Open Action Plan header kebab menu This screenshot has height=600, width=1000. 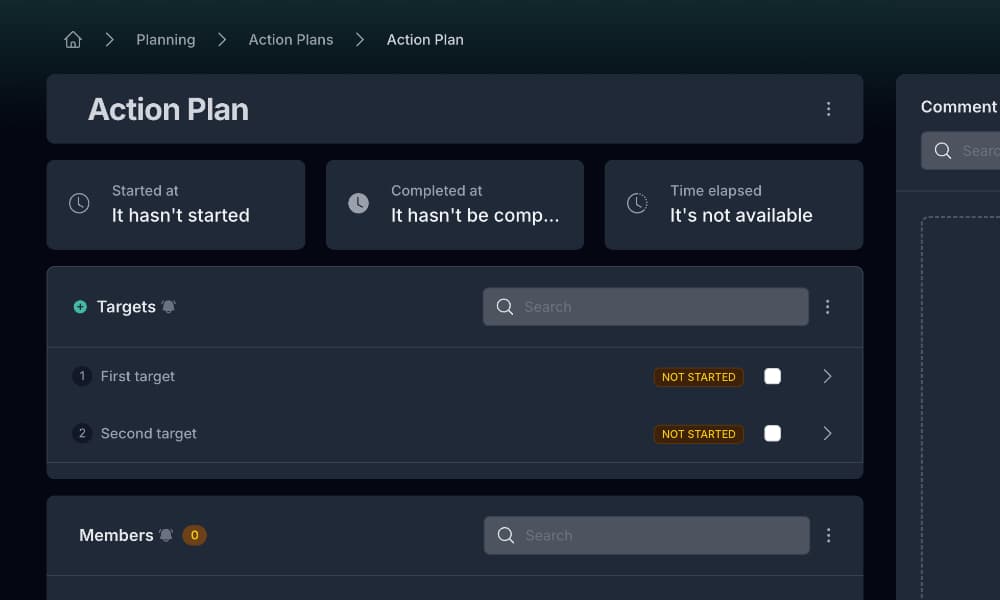pyautogui.click(x=828, y=109)
